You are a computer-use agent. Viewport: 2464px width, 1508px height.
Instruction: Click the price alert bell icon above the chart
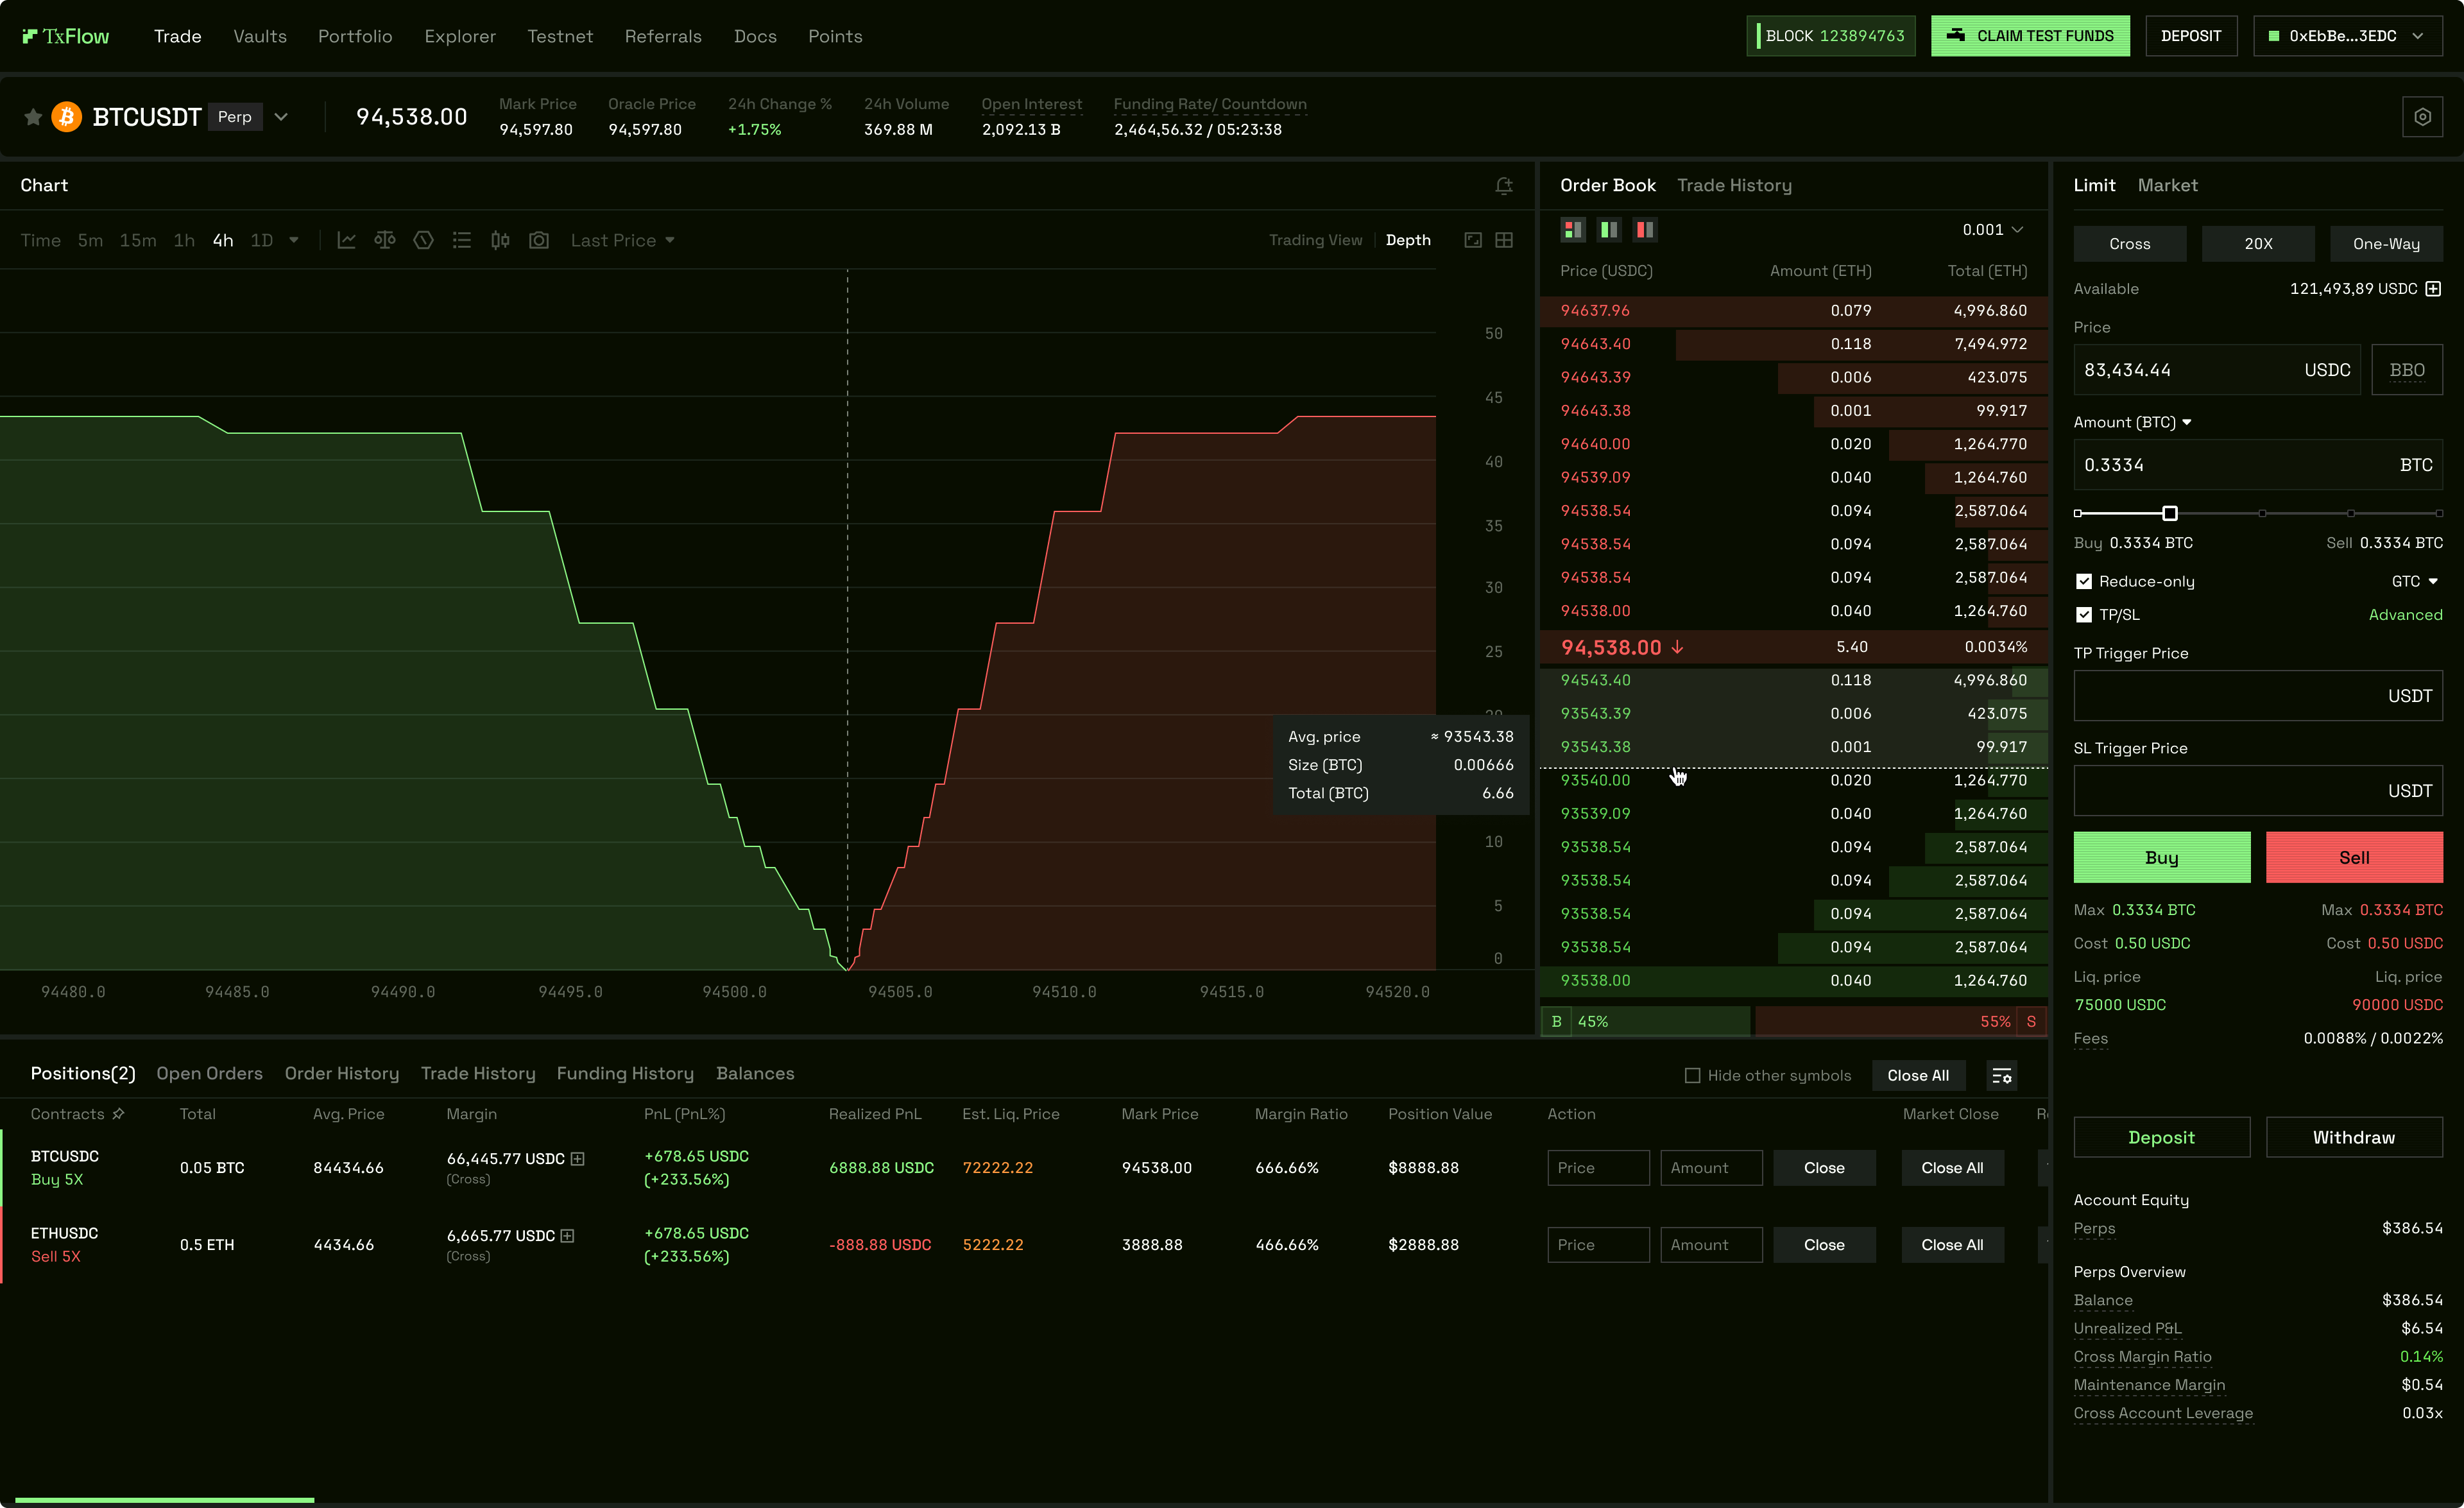(1504, 186)
